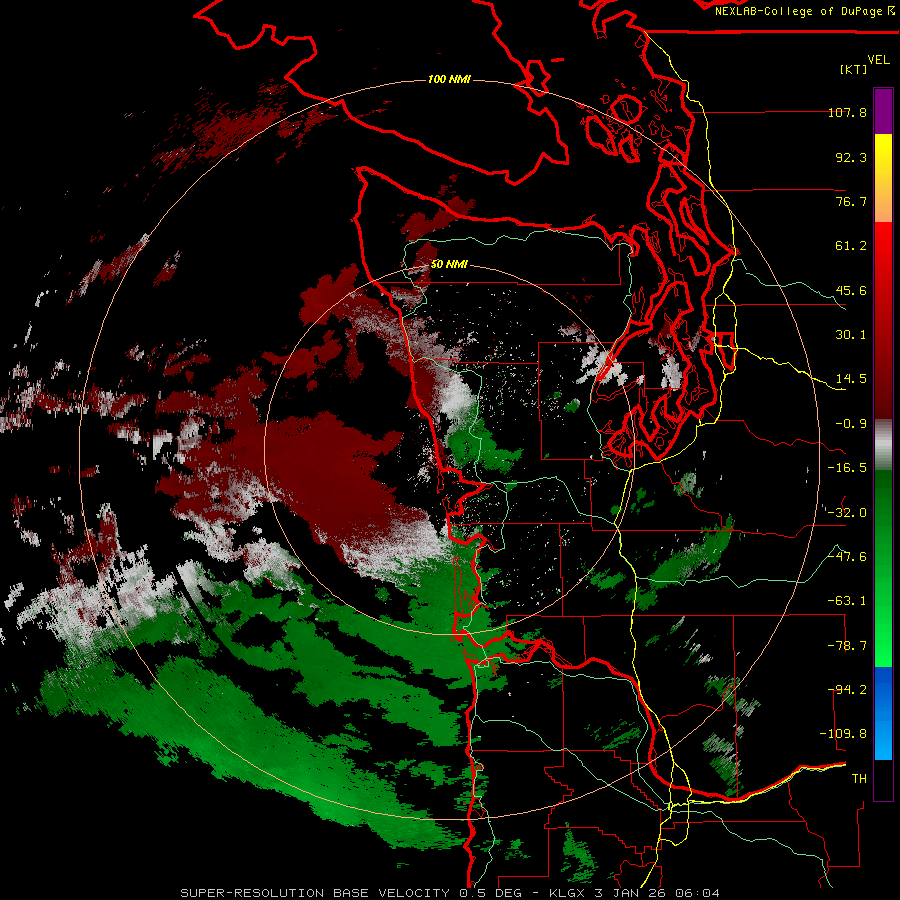Click the 92.3 value on velocity scale
The height and width of the screenshot is (900, 900).
click(x=851, y=157)
